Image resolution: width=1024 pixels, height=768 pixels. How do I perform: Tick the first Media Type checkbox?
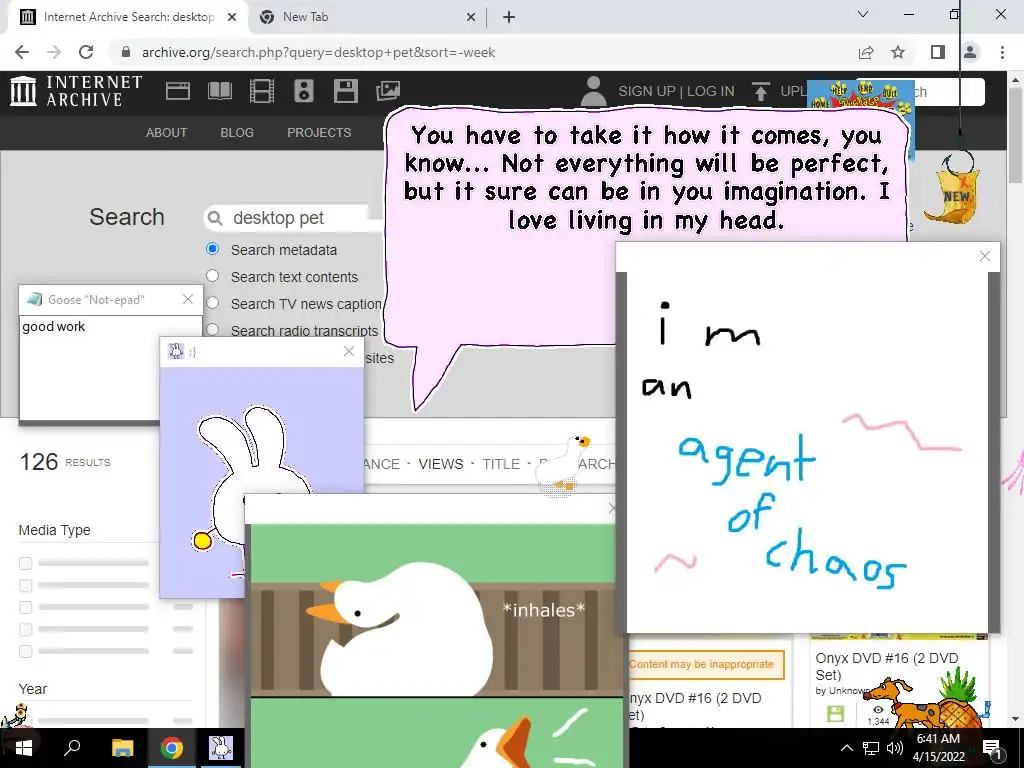click(25, 563)
